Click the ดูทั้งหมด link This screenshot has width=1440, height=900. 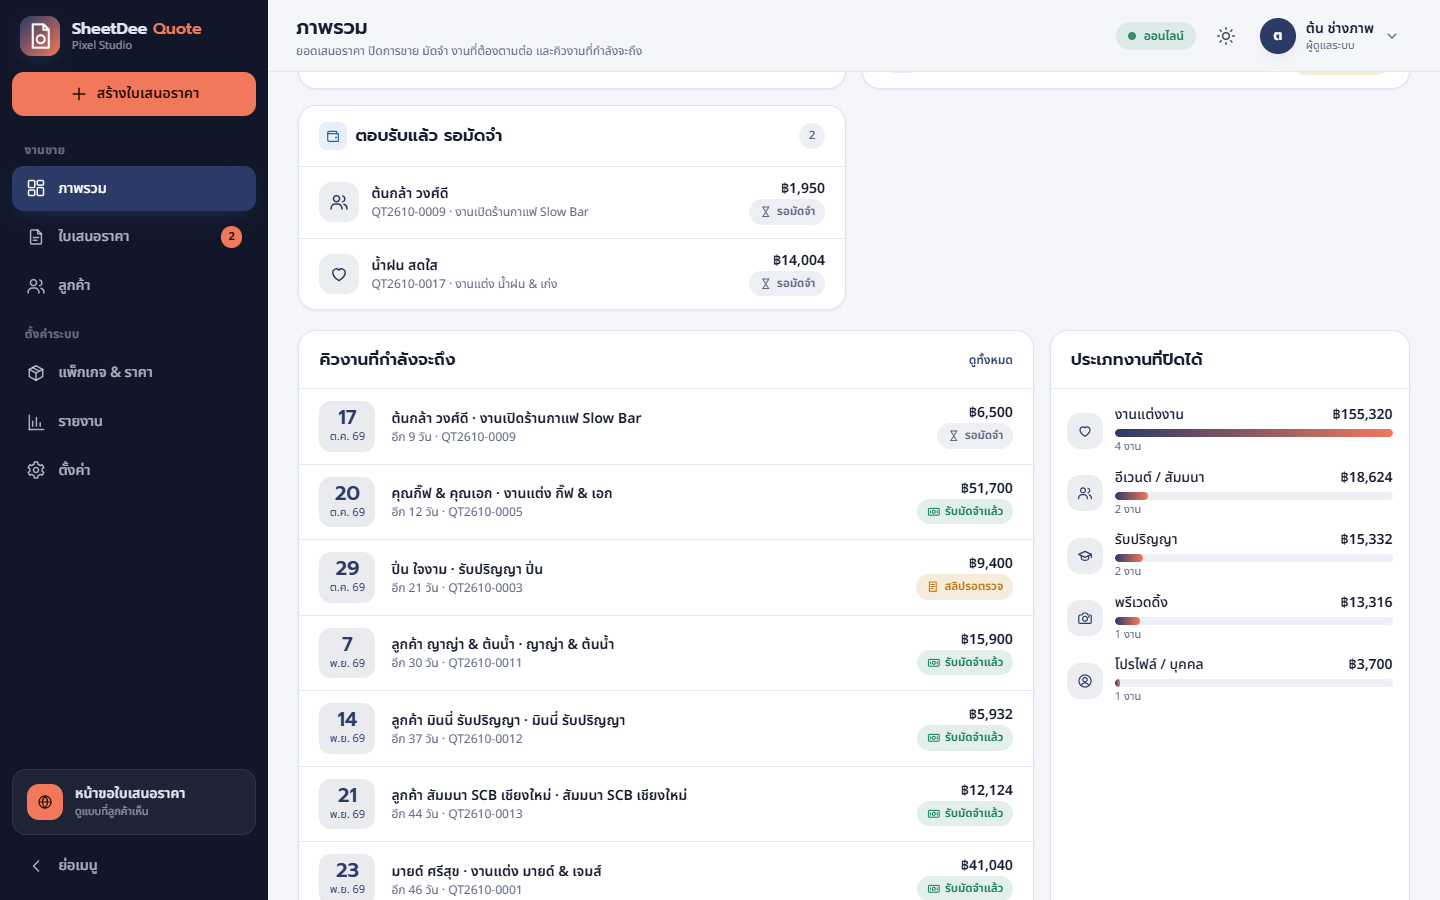(991, 360)
